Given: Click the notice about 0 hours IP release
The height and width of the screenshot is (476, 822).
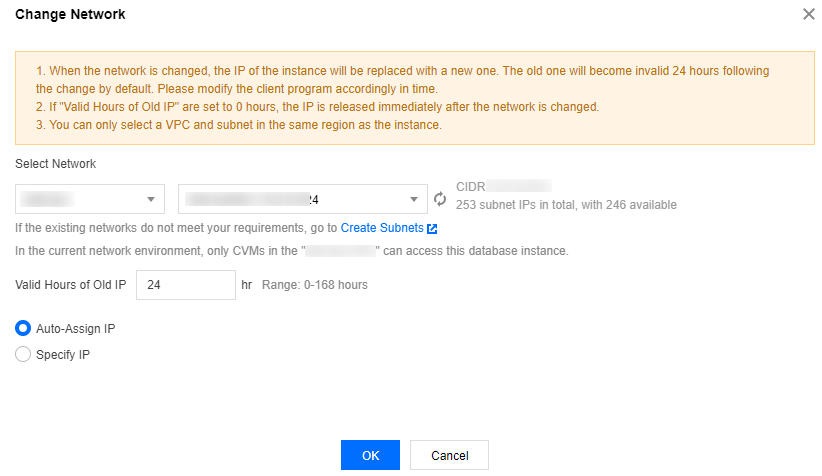Looking at the screenshot, I should [316, 107].
